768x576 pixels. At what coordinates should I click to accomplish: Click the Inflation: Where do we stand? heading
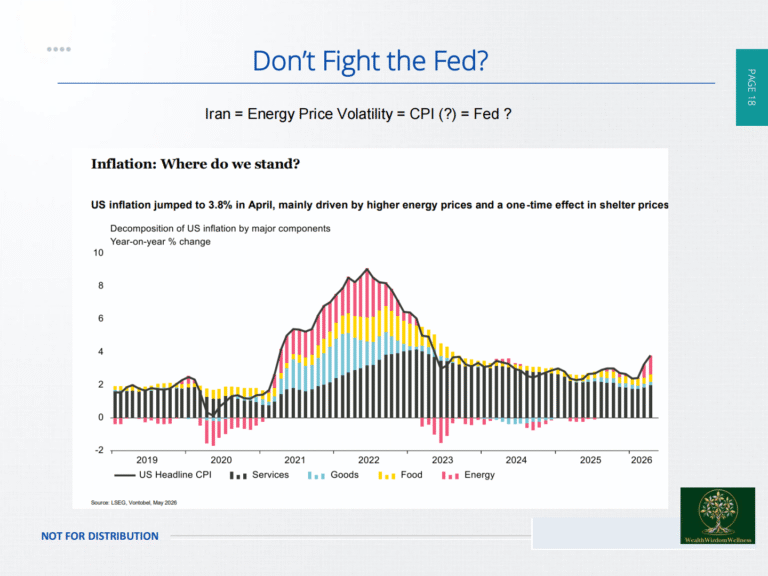(195, 164)
